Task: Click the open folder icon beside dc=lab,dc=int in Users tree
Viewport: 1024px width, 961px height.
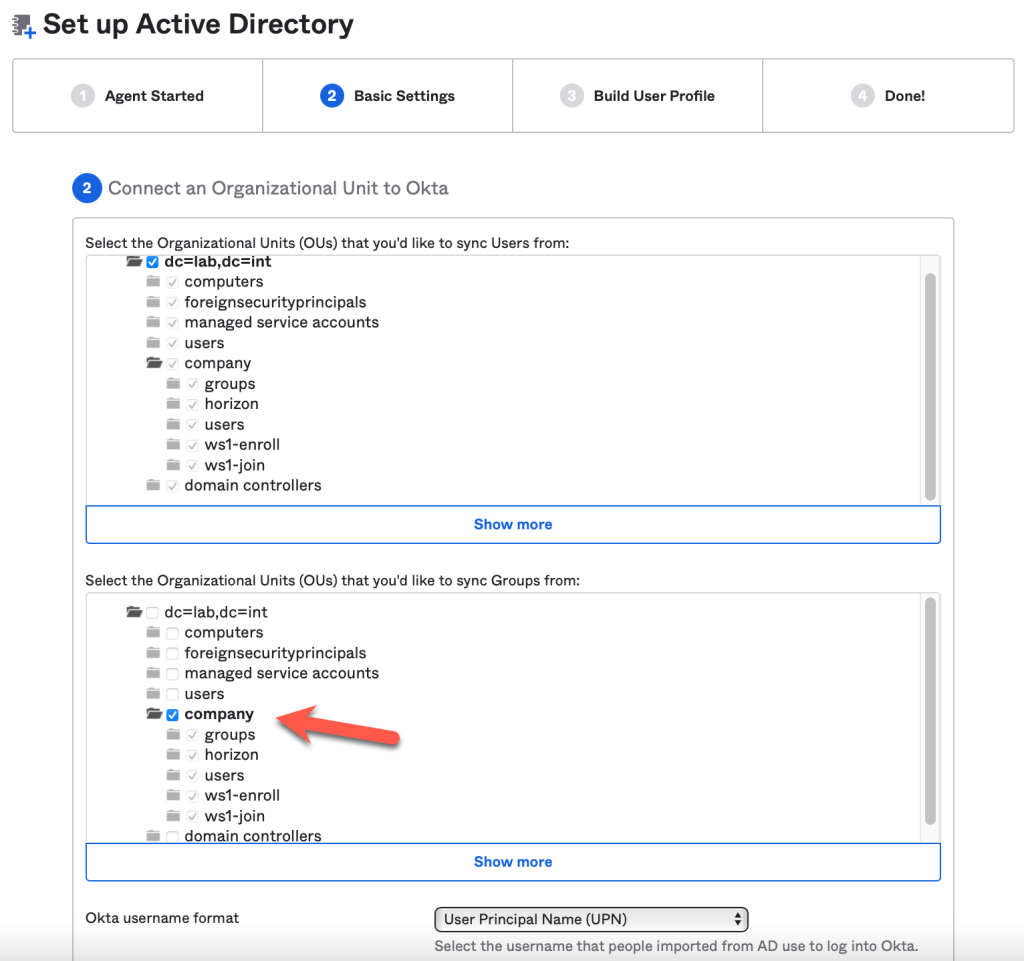Action: [134, 262]
